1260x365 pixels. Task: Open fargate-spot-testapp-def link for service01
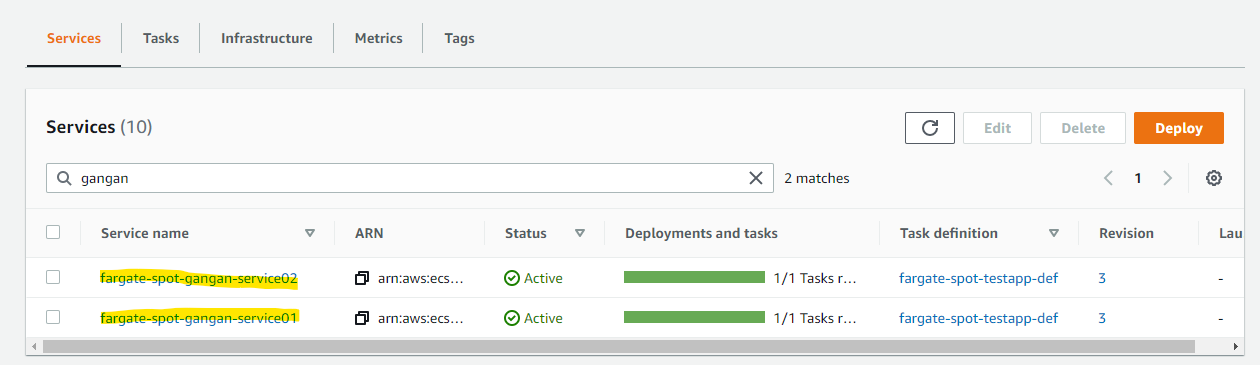tap(979, 318)
